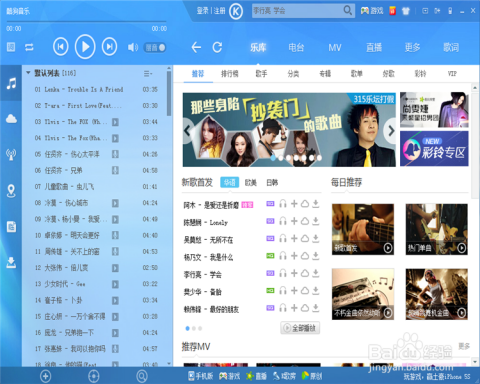
Task: Switch to the 直播 live tab
Action: pyautogui.click(x=374, y=47)
